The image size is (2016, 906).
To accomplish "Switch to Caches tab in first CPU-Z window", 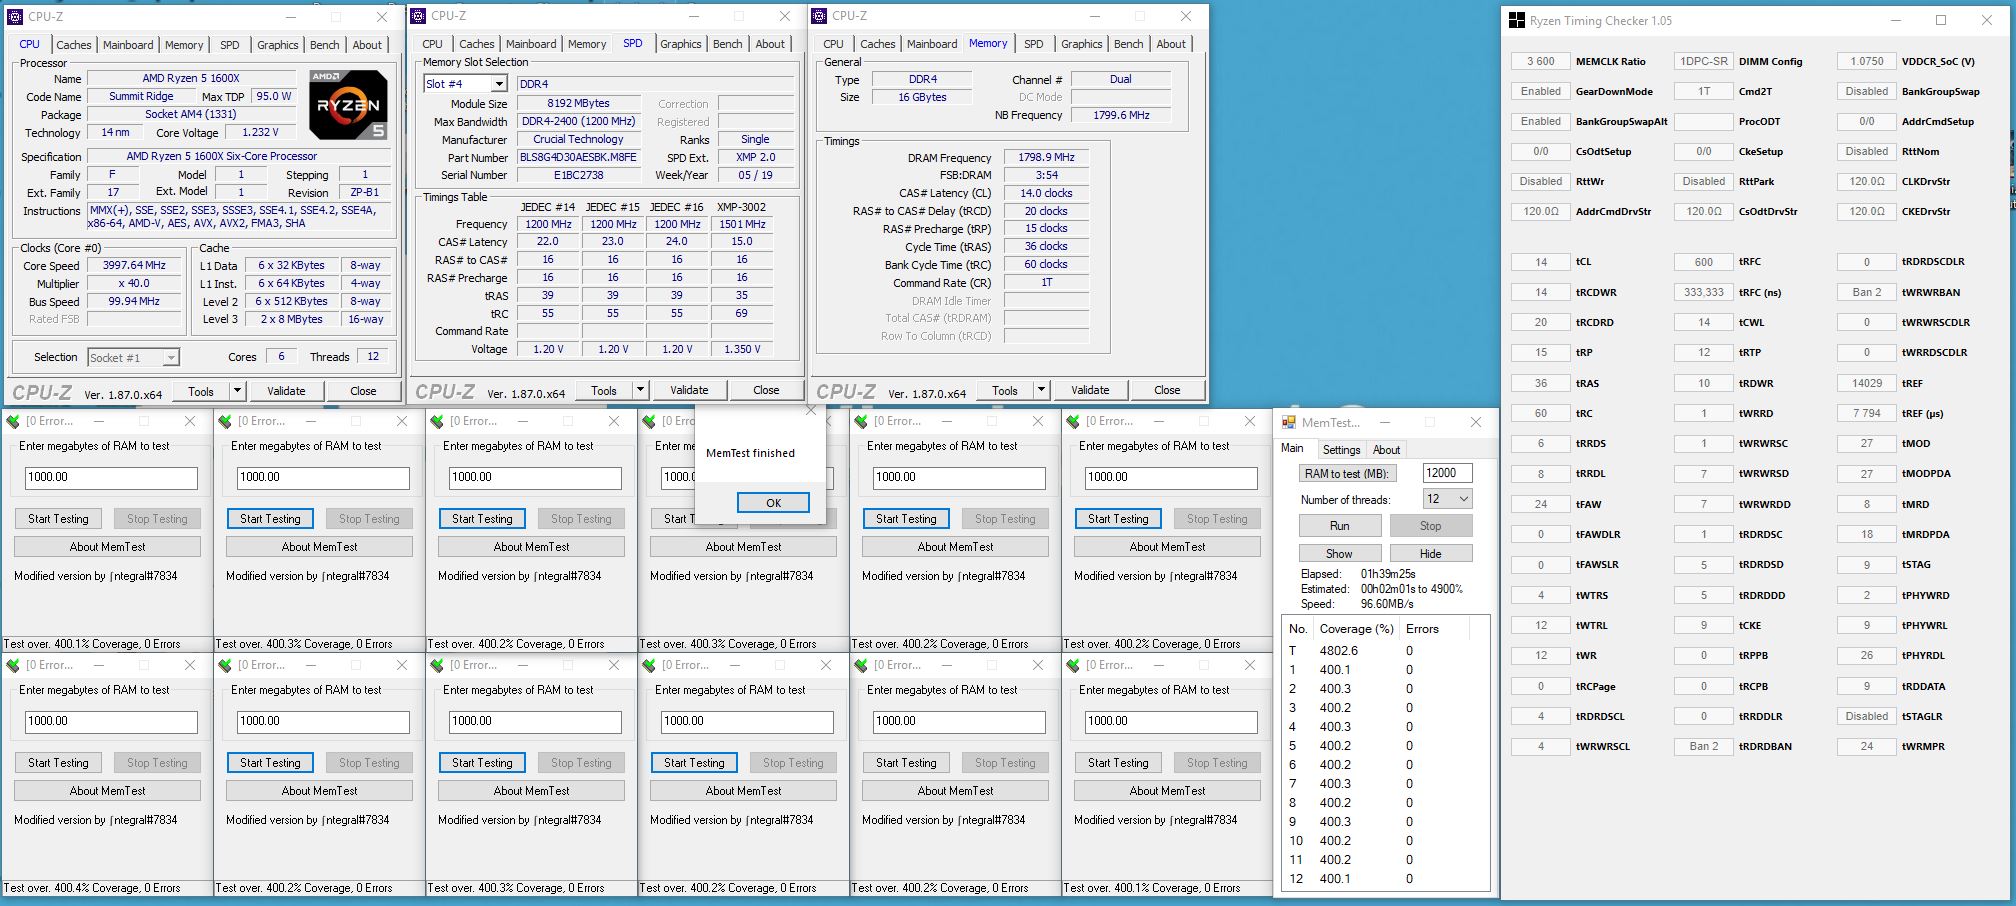I will point(73,45).
